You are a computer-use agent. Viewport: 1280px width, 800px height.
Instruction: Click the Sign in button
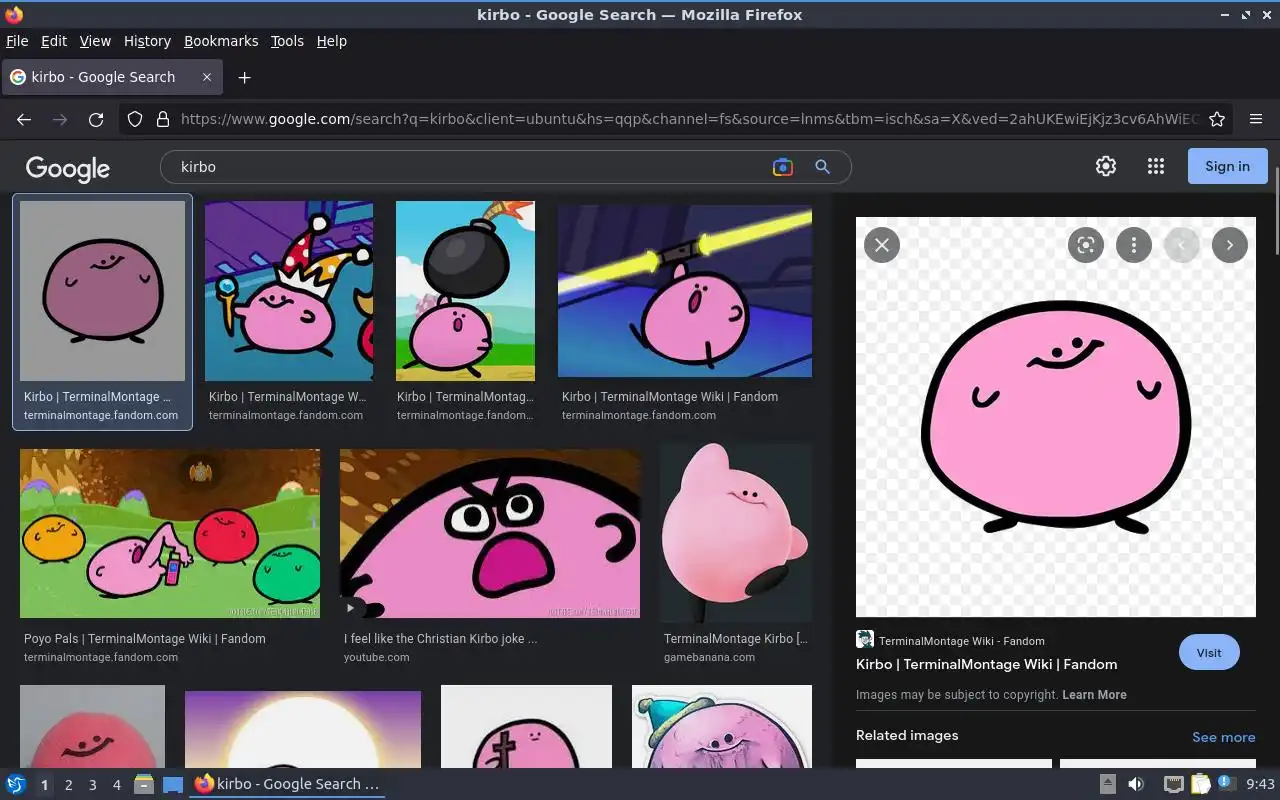tap(1227, 166)
